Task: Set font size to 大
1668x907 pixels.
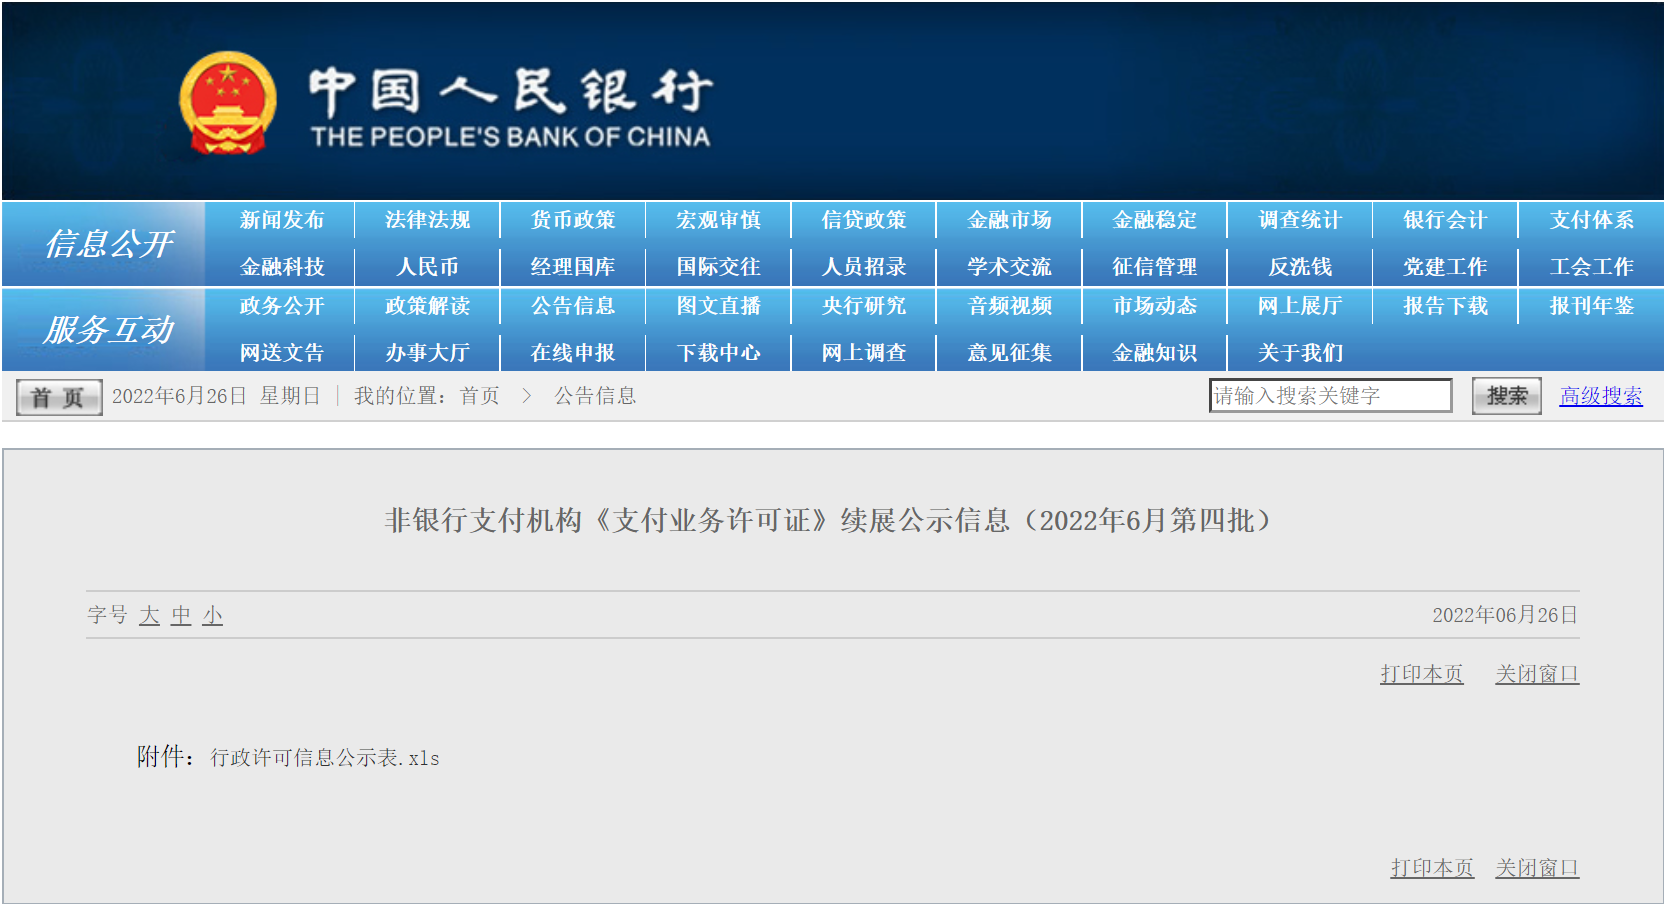Action: click(x=150, y=615)
